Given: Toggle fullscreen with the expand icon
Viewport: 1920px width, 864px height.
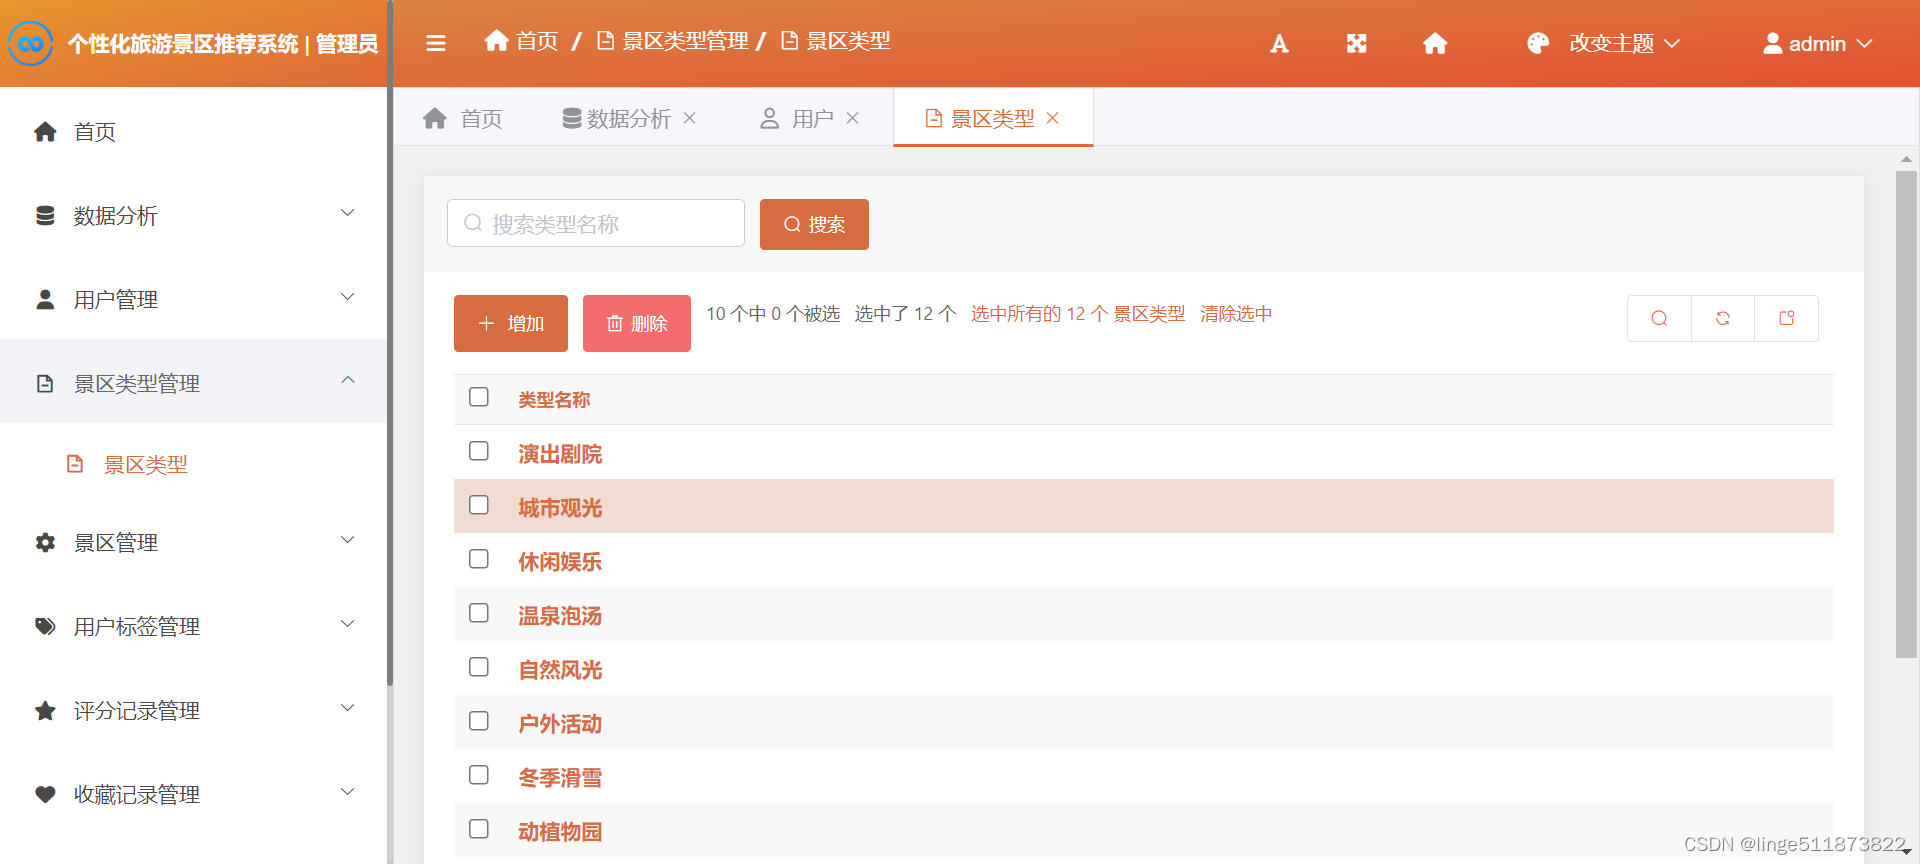Looking at the screenshot, I should point(1356,43).
